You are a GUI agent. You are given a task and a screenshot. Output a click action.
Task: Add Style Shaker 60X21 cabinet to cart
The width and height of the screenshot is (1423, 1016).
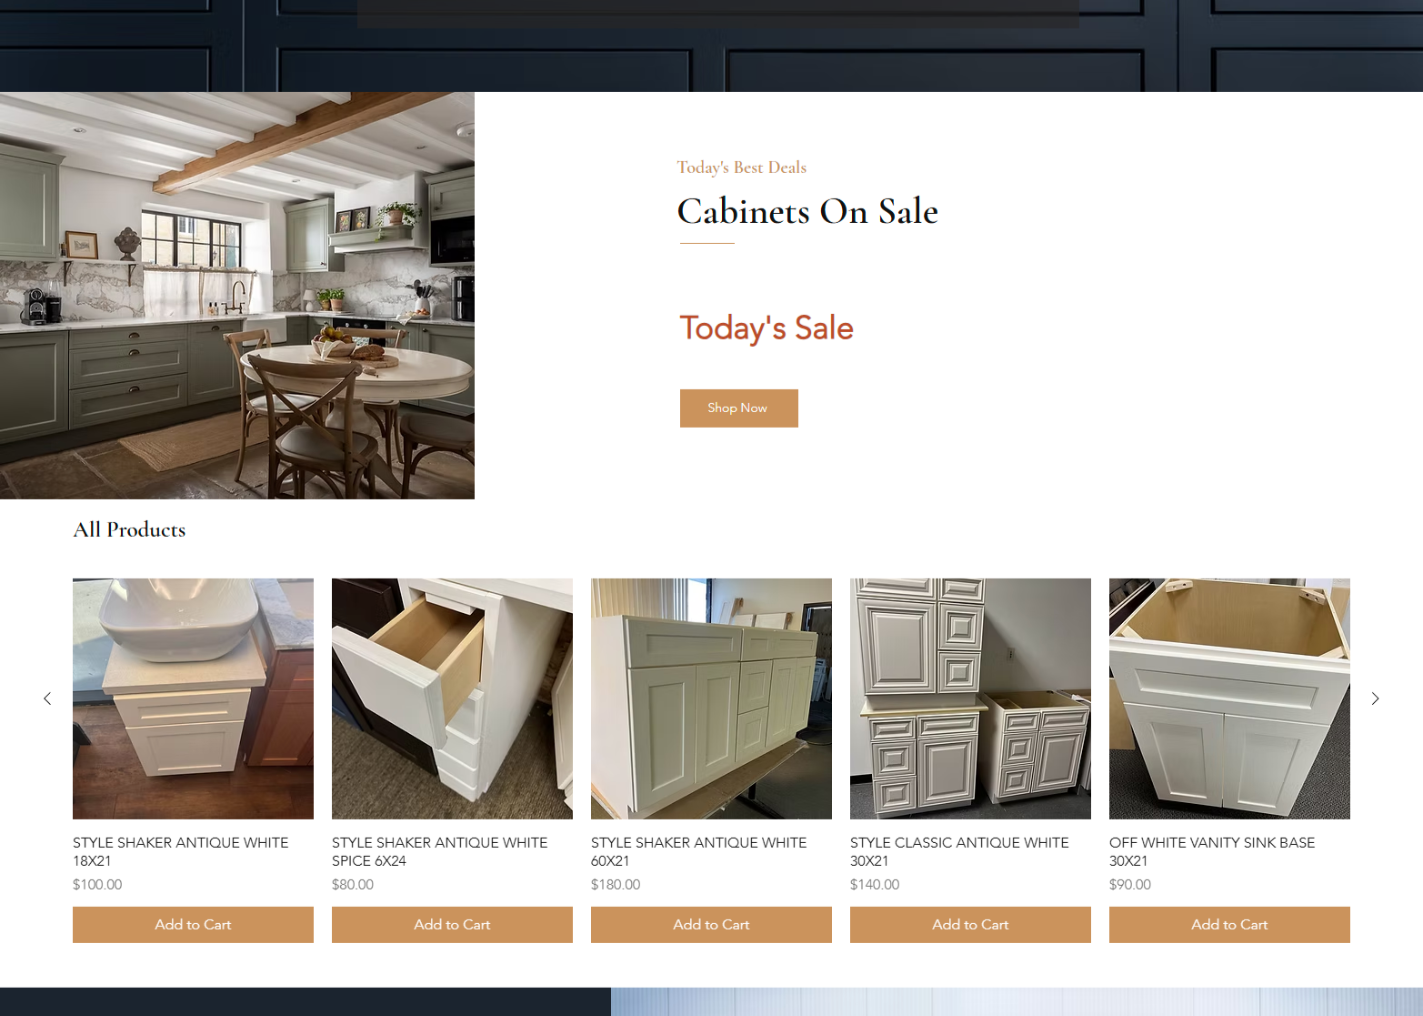pyautogui.click(x=711, y=925)
